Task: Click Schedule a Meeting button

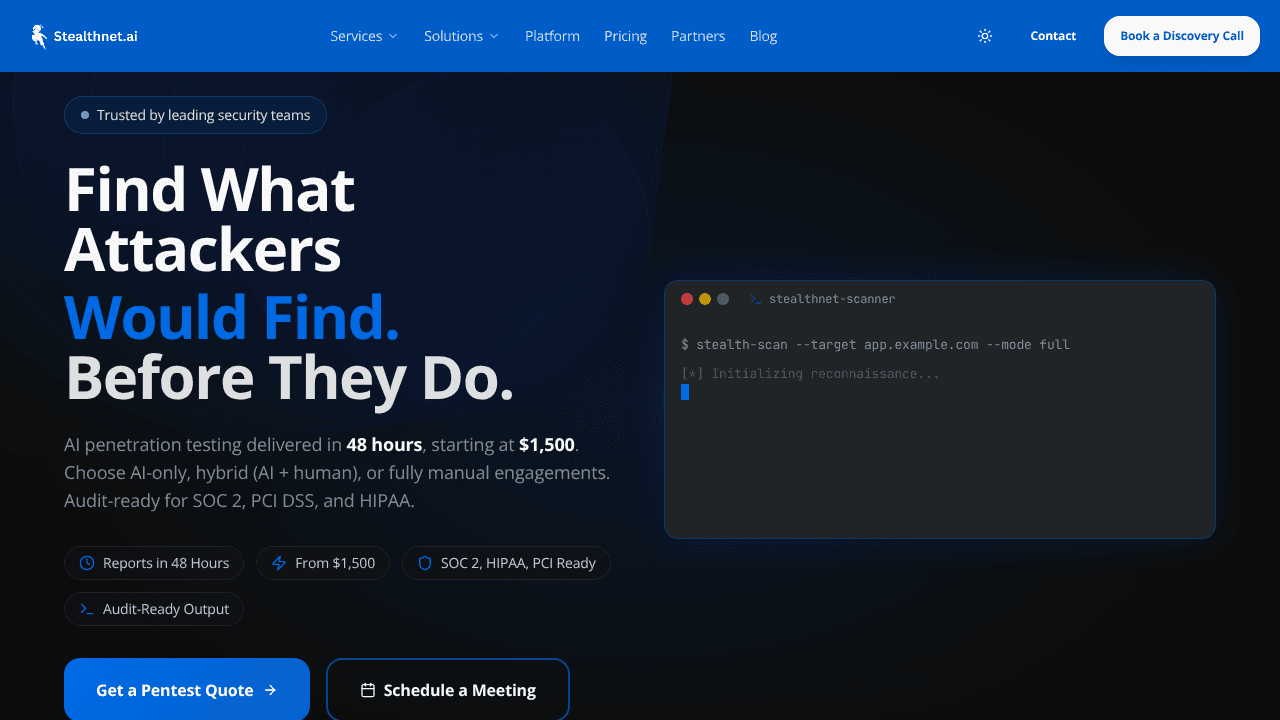Action: coord(448,689)
